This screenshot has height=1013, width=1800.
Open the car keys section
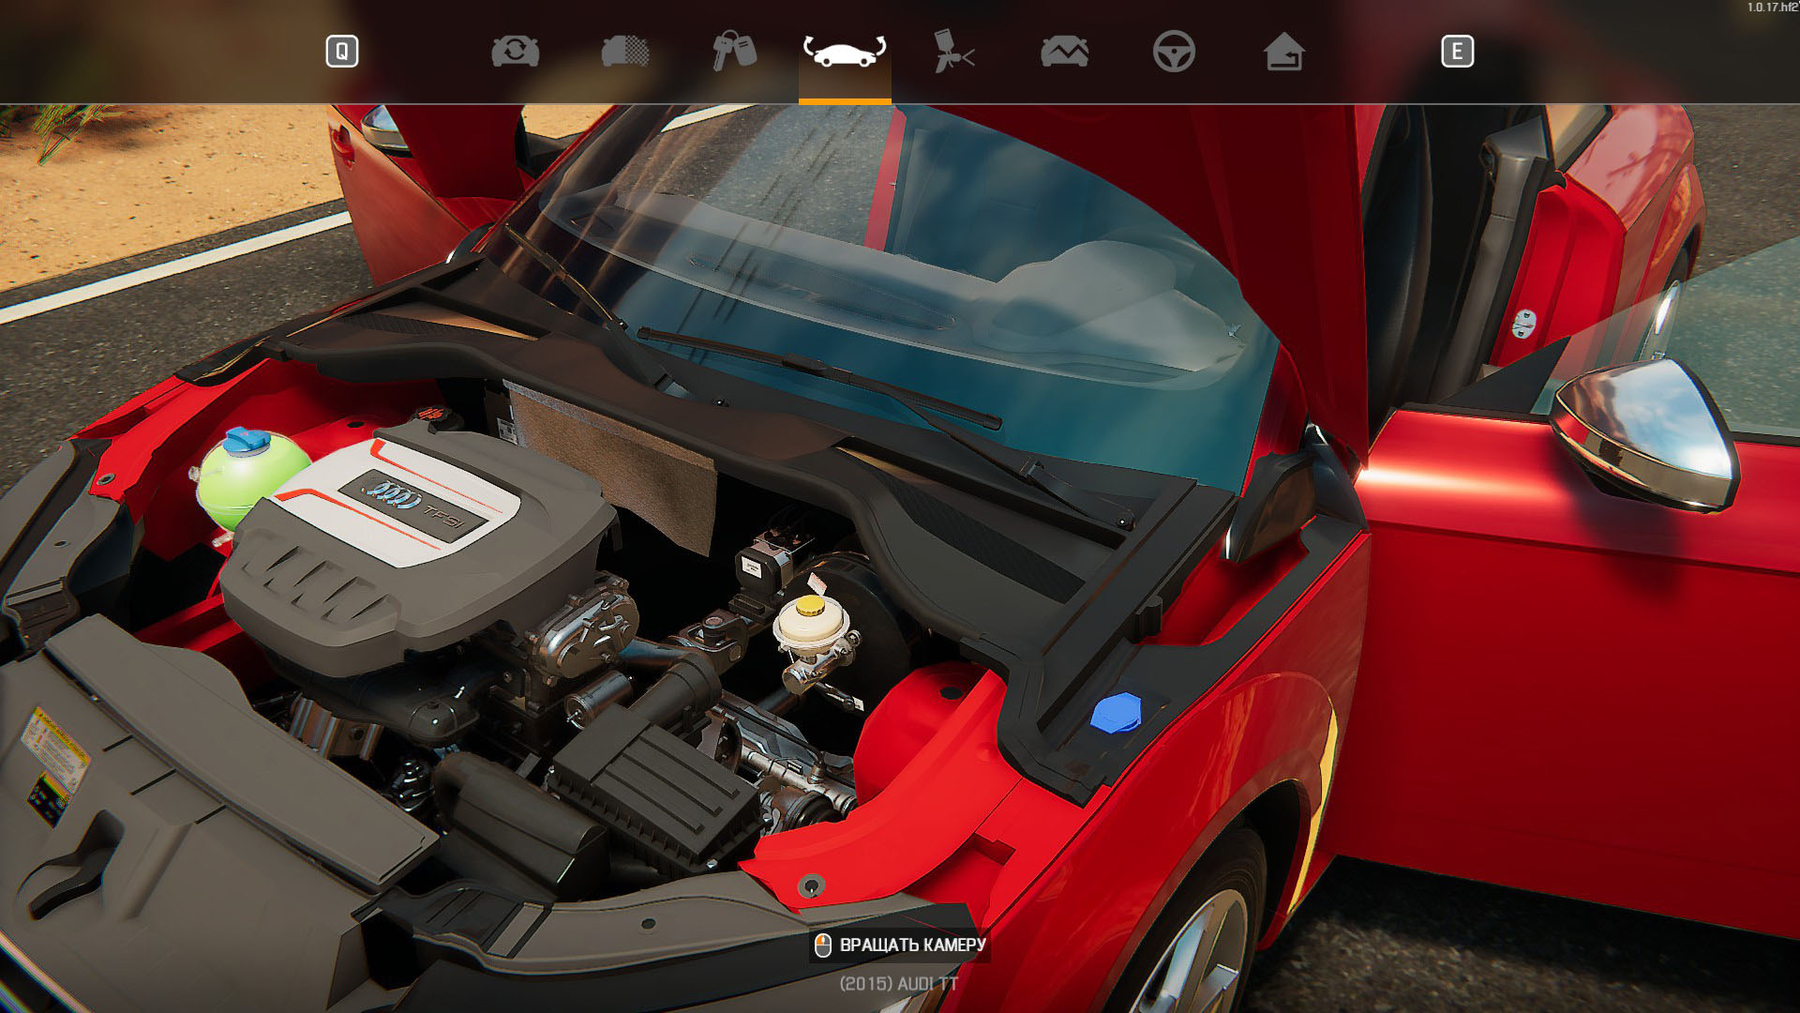[x=734, y=51]
